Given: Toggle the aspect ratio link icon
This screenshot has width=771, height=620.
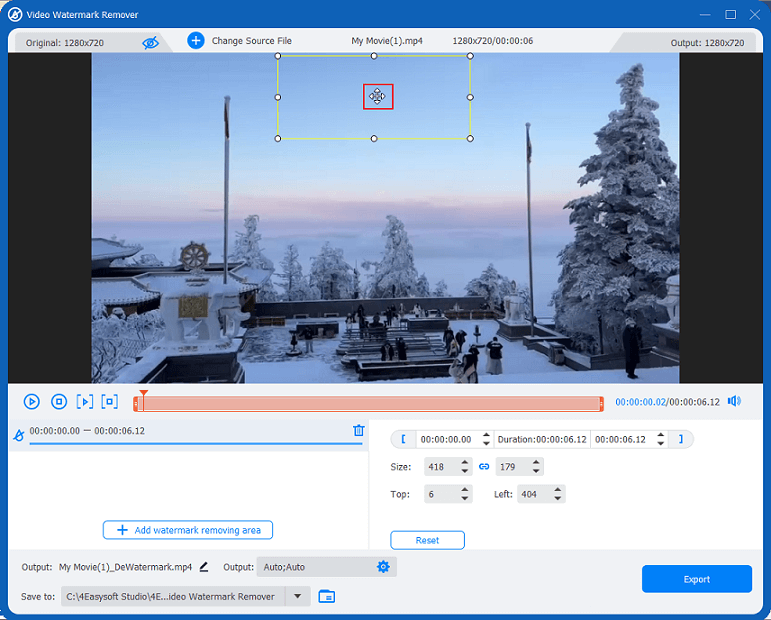Looking at the screenshot, I should 484,467.
